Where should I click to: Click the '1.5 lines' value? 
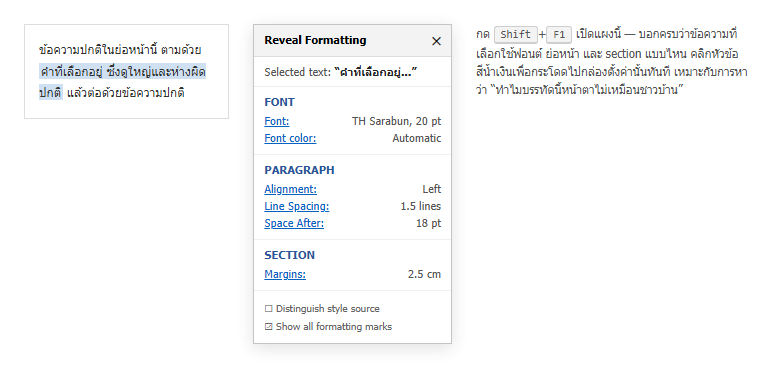pyautogui.click(x=420, y=206)
